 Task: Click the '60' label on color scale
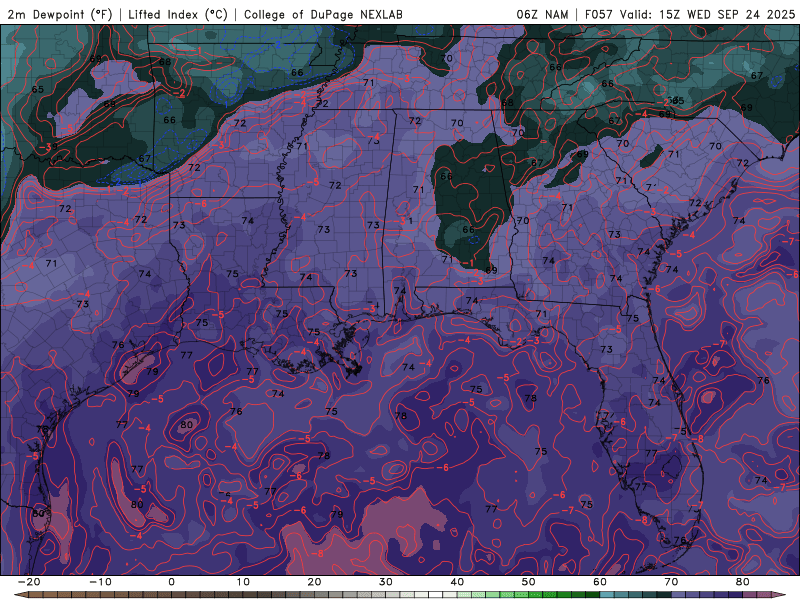[x=600, y=582]
